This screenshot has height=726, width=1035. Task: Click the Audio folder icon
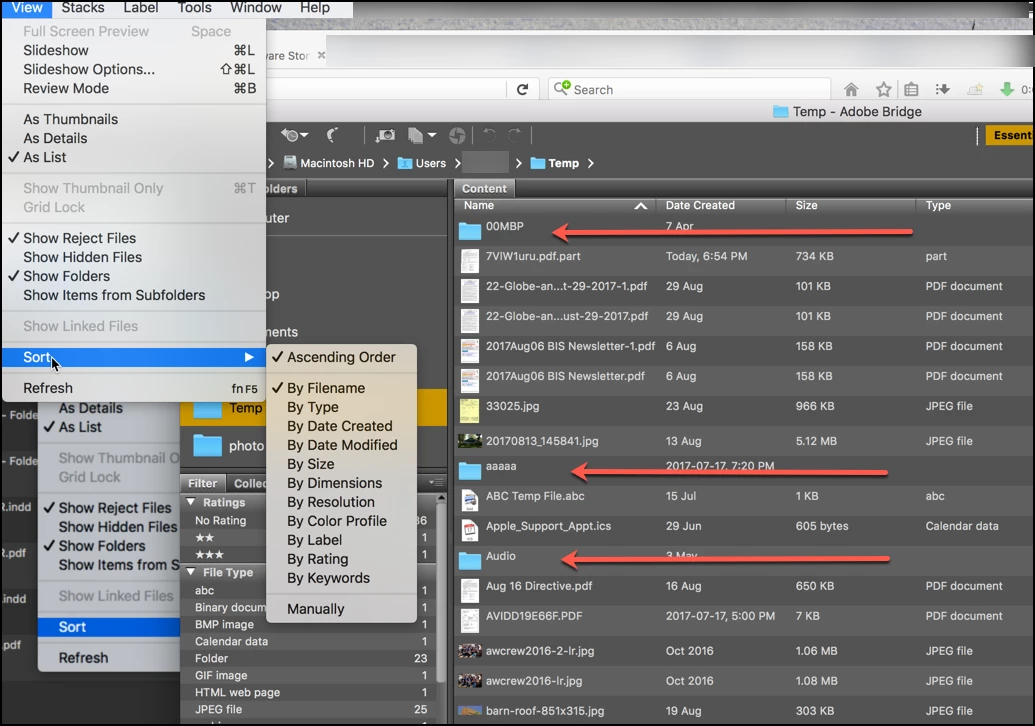[470, 560]
